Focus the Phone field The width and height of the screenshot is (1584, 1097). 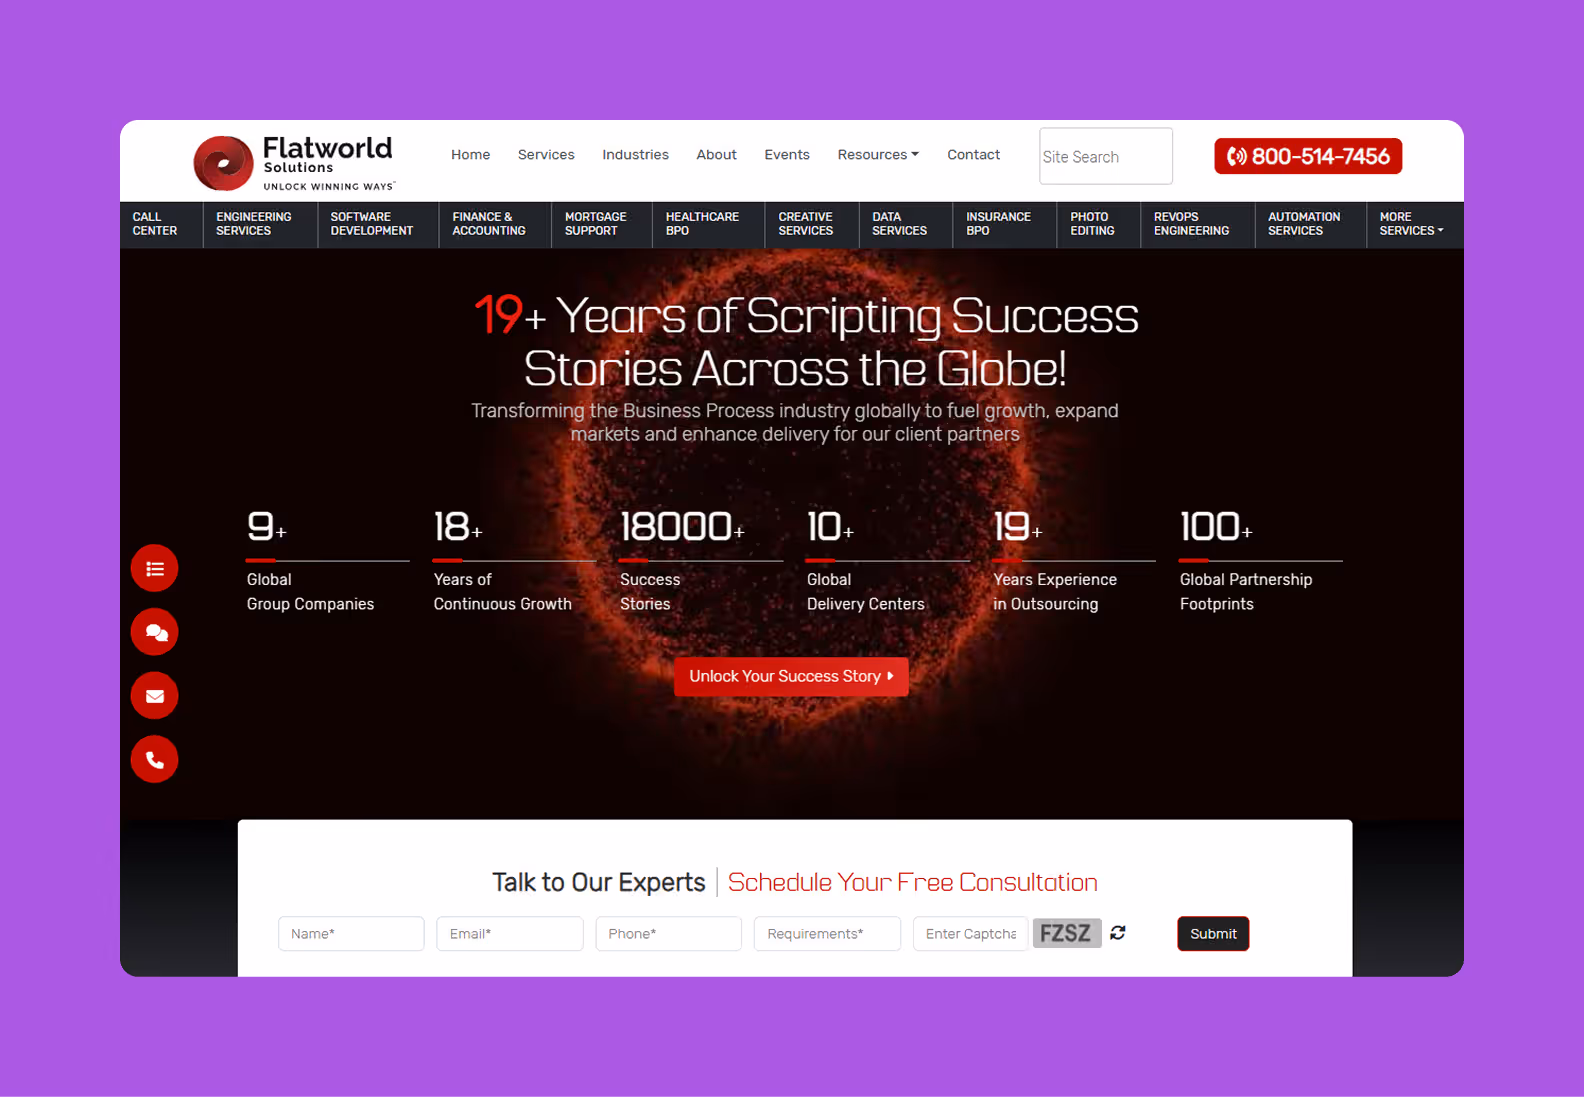coord(669,934)
